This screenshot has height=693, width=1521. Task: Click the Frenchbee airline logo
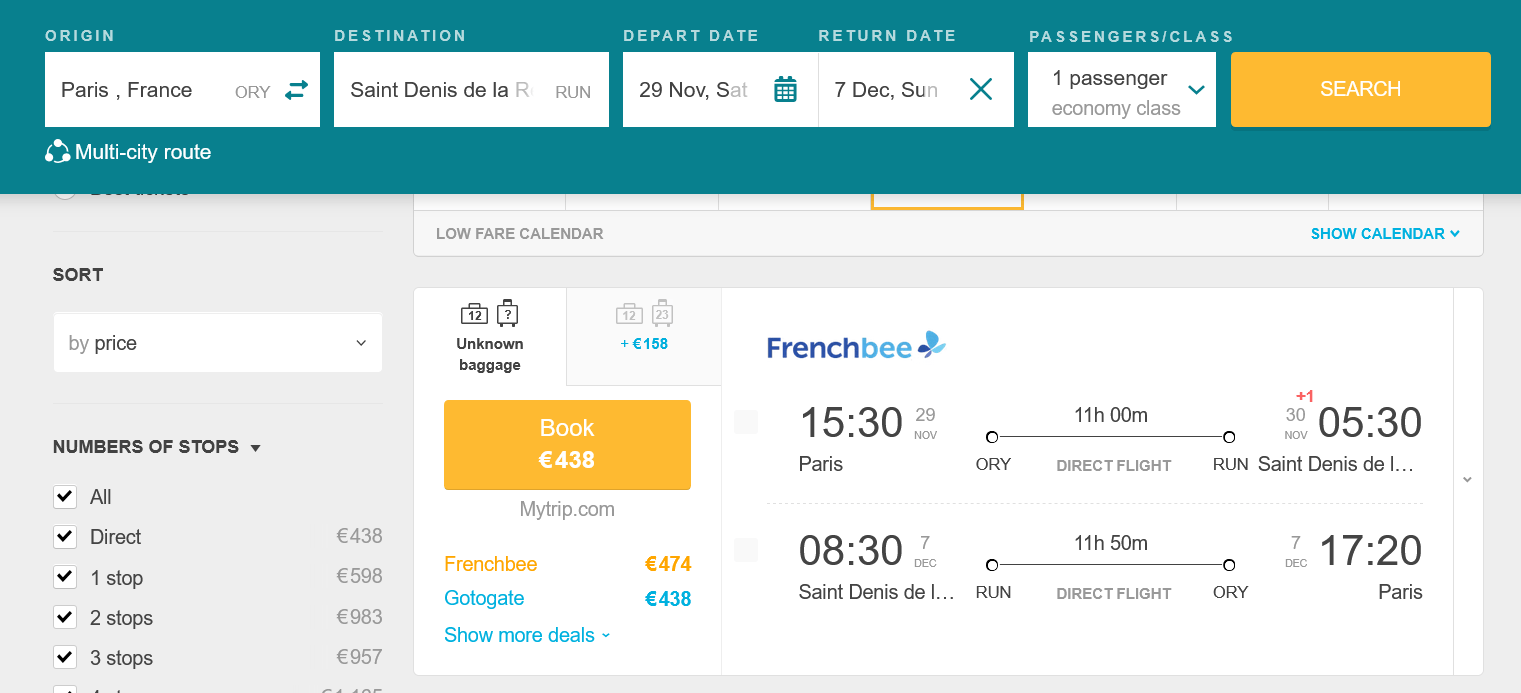click(855, 346)
